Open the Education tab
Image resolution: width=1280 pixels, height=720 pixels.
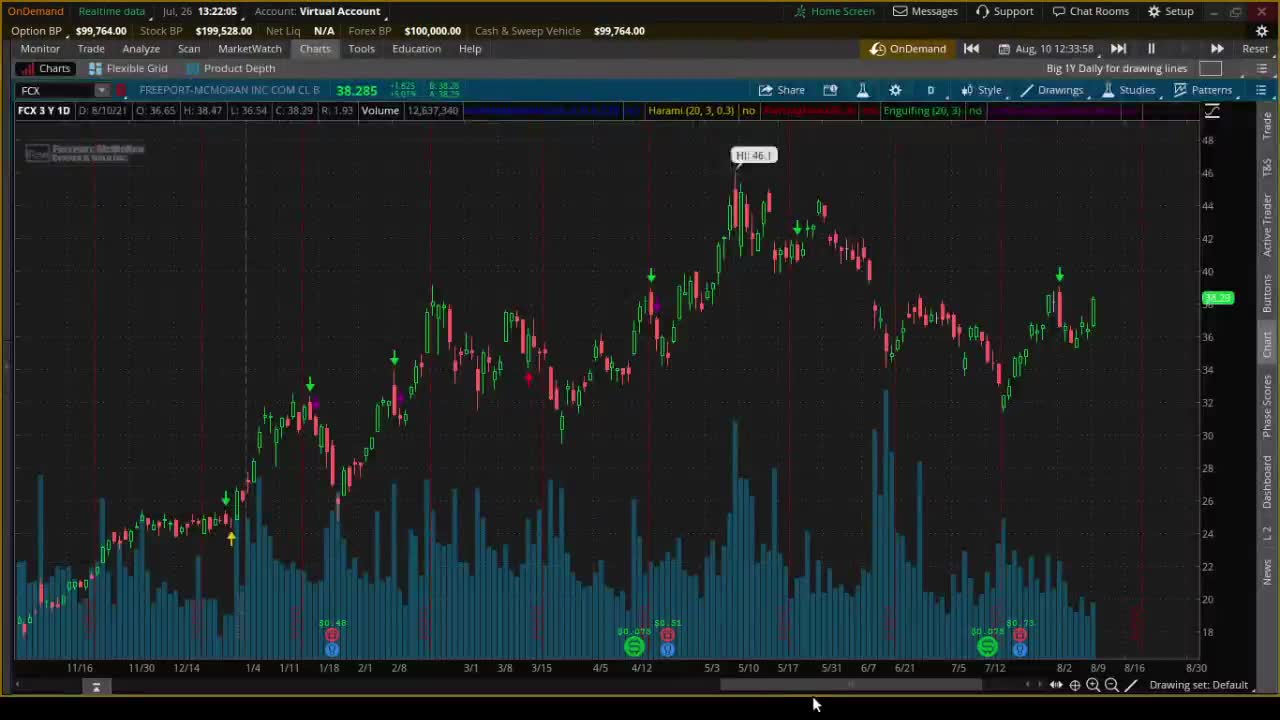point(416,48)
